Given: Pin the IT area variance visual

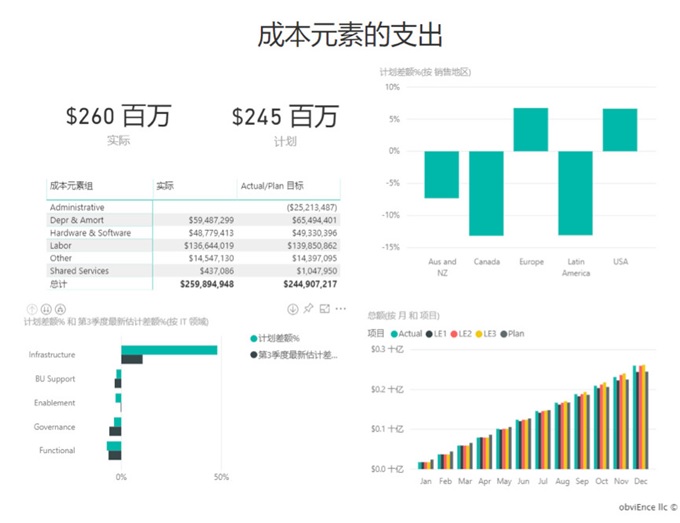Looking at the screenshot, I should 309,308.
